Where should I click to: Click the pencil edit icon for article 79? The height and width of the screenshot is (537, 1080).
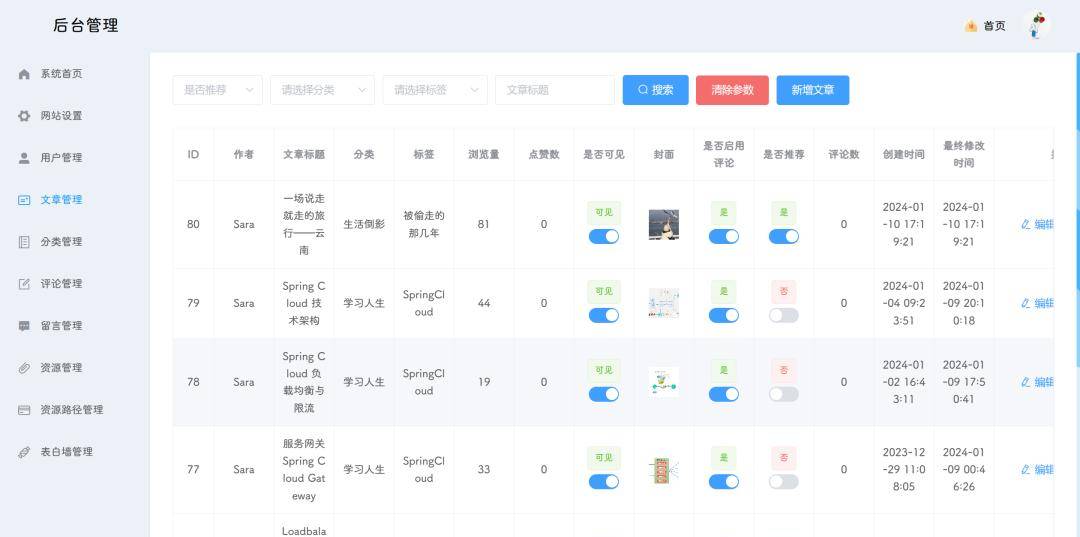(1026, 303)
